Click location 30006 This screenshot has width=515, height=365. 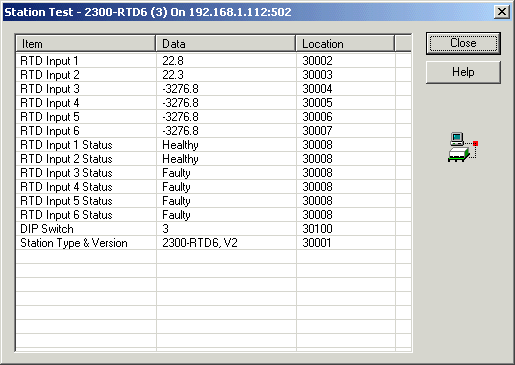(x=317, y=117)
